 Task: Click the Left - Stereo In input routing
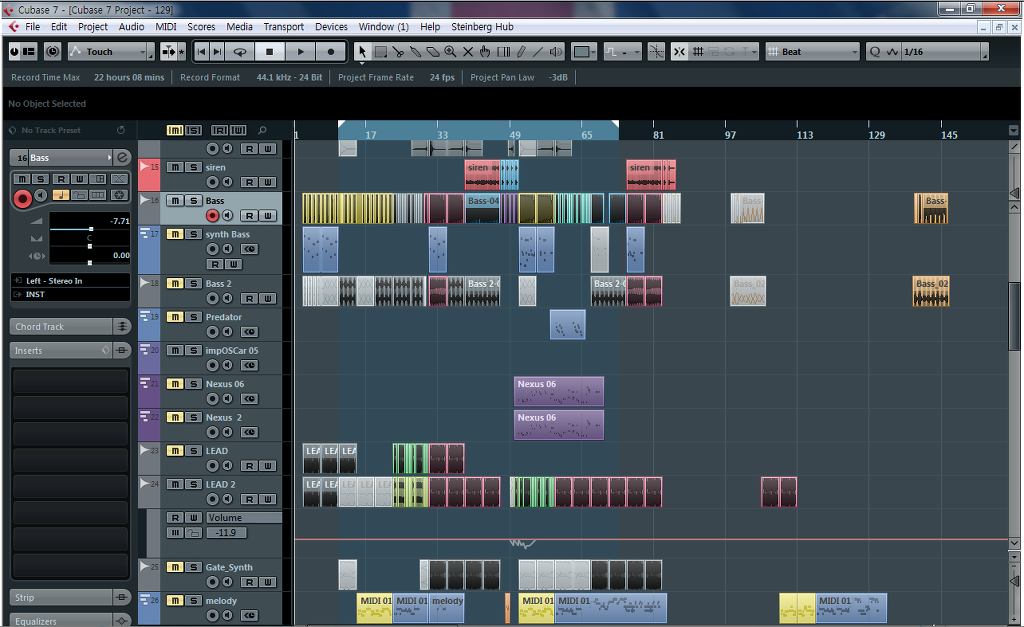click(70, 281)
